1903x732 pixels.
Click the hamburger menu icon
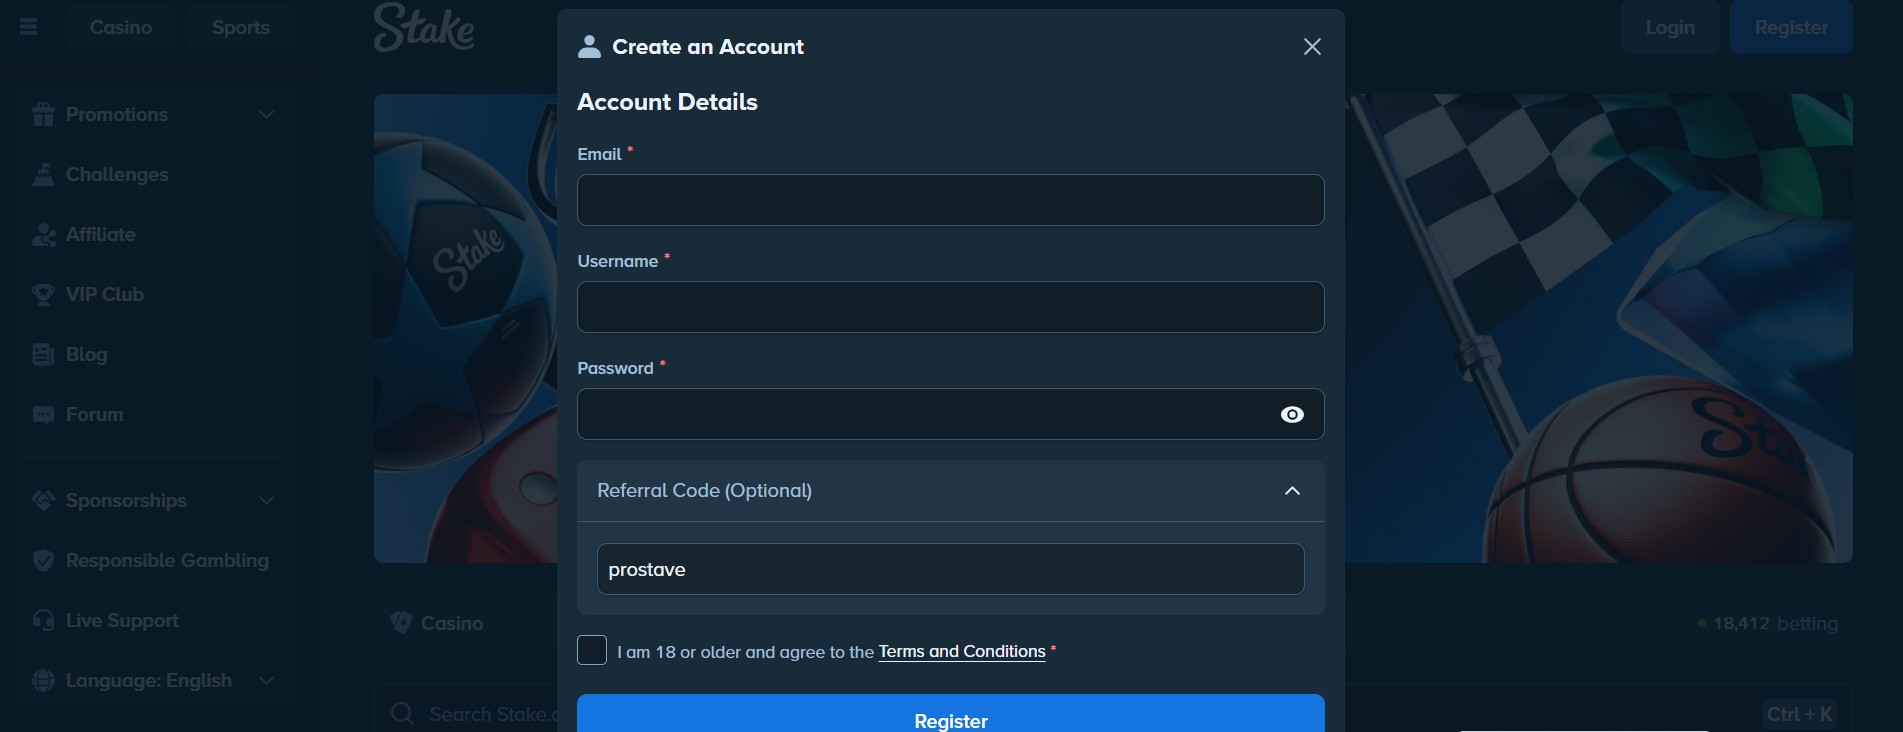[28, 27]
